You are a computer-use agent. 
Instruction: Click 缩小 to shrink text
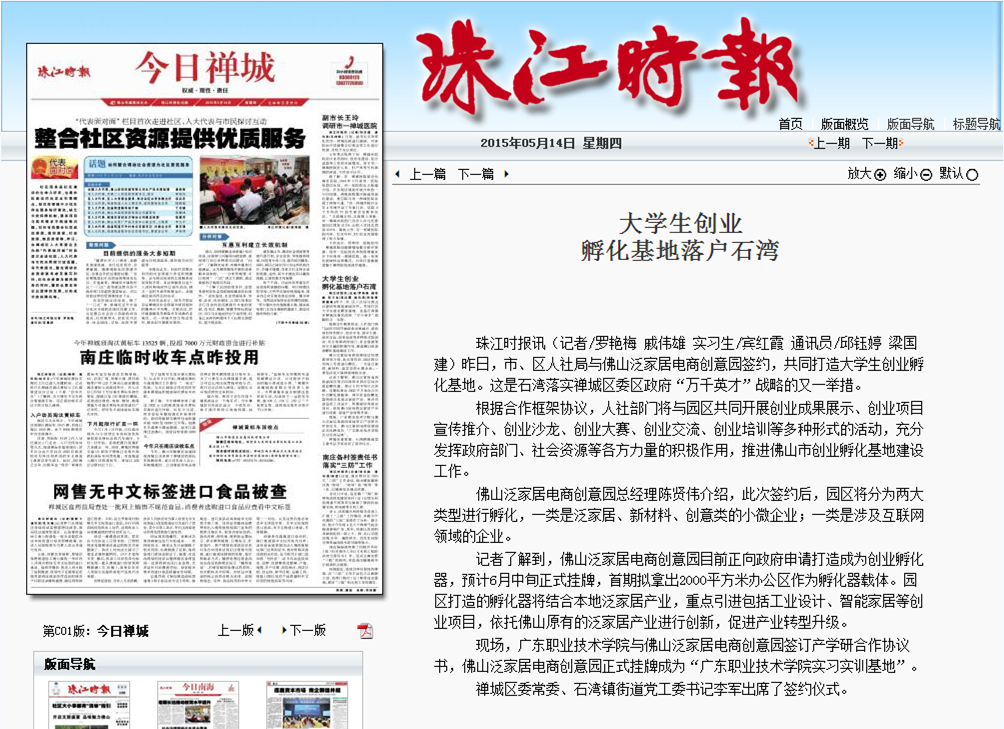[x=905, y=173]
